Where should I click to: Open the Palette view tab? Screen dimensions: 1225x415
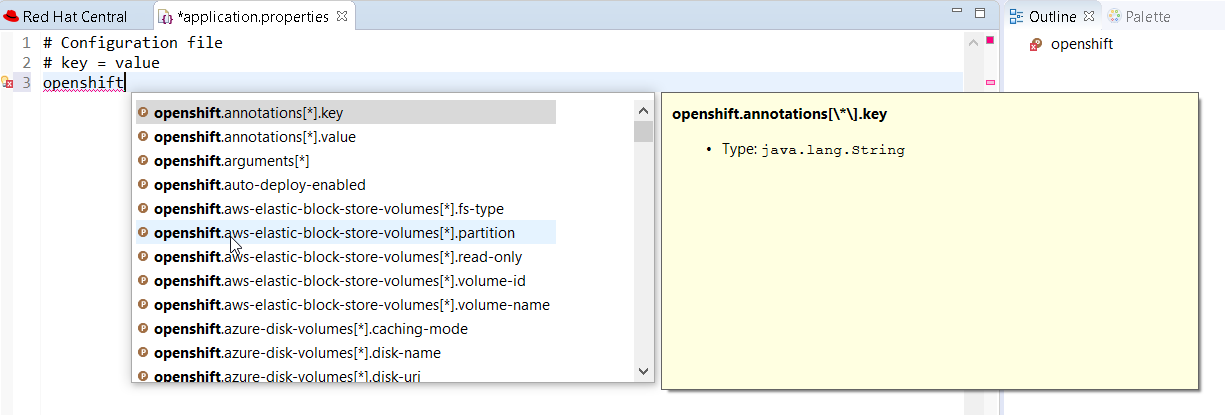1138,16
